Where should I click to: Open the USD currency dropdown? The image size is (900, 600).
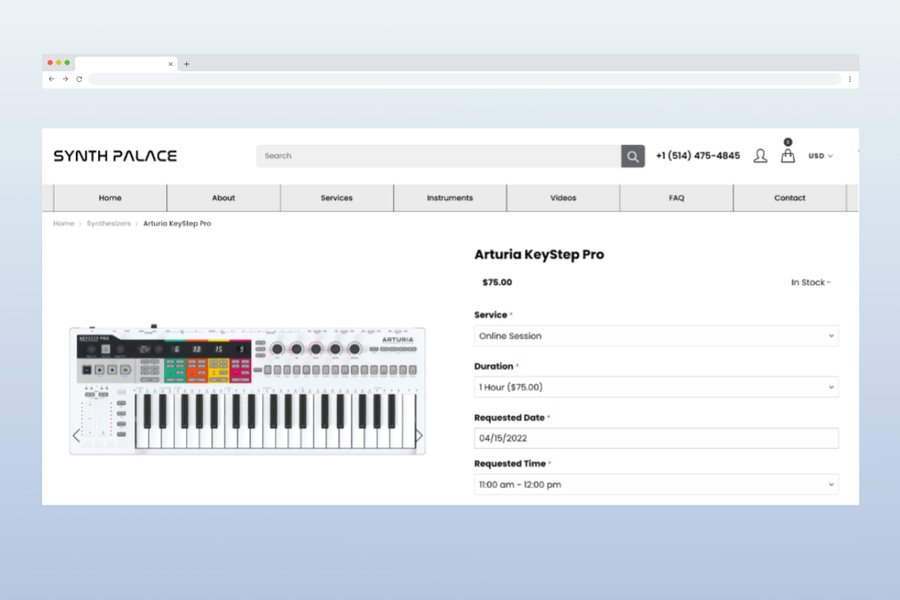820,156
